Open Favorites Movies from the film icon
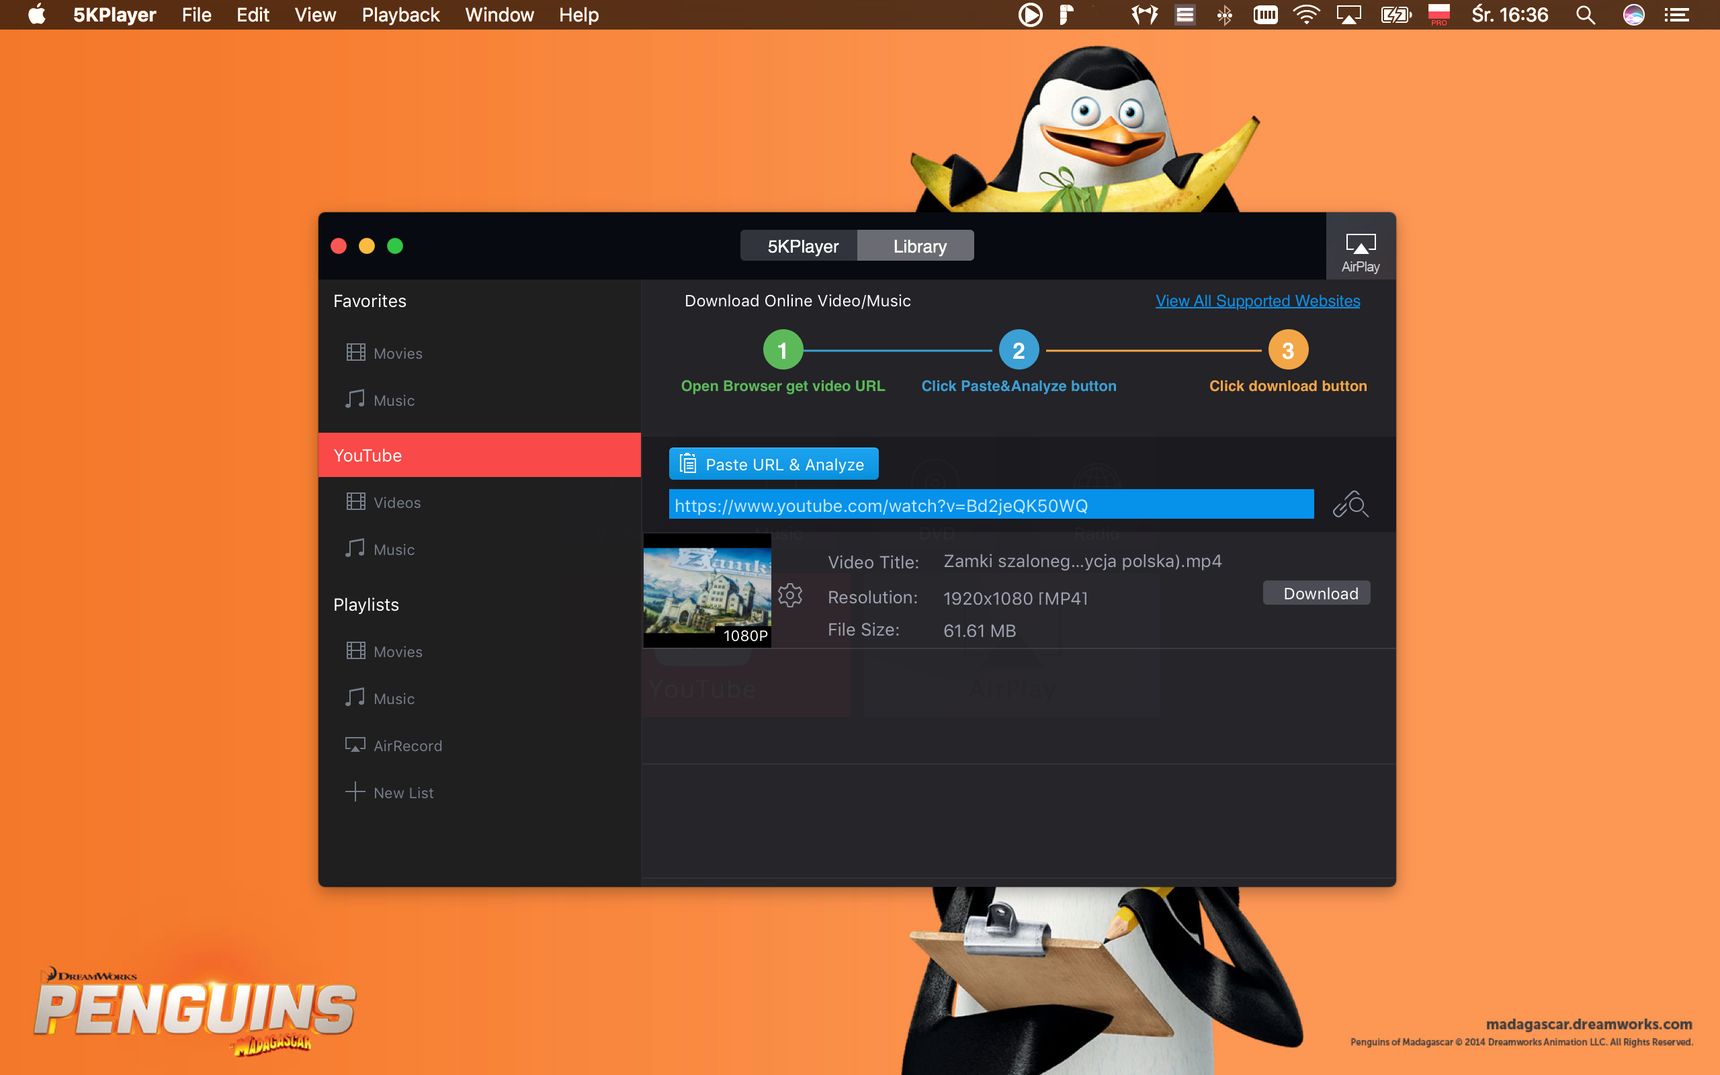 [355, 352]
